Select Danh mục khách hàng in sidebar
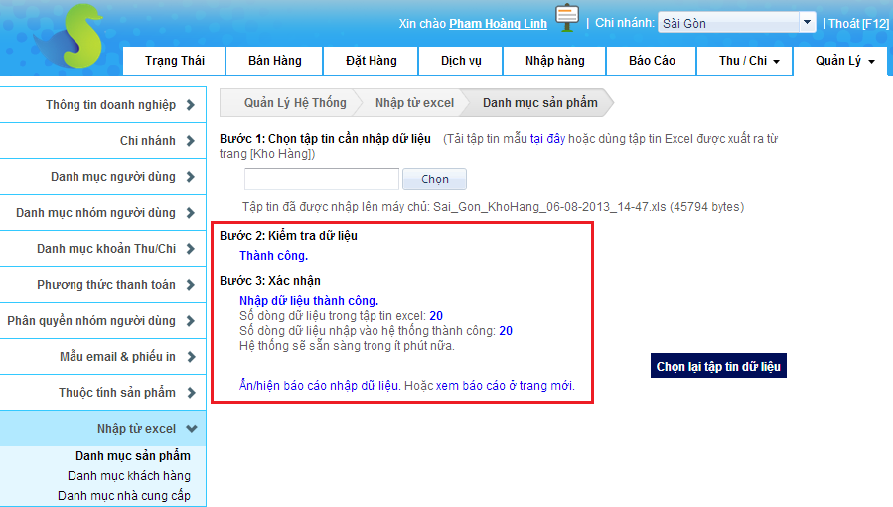The image size is (893, 507). 129,476
